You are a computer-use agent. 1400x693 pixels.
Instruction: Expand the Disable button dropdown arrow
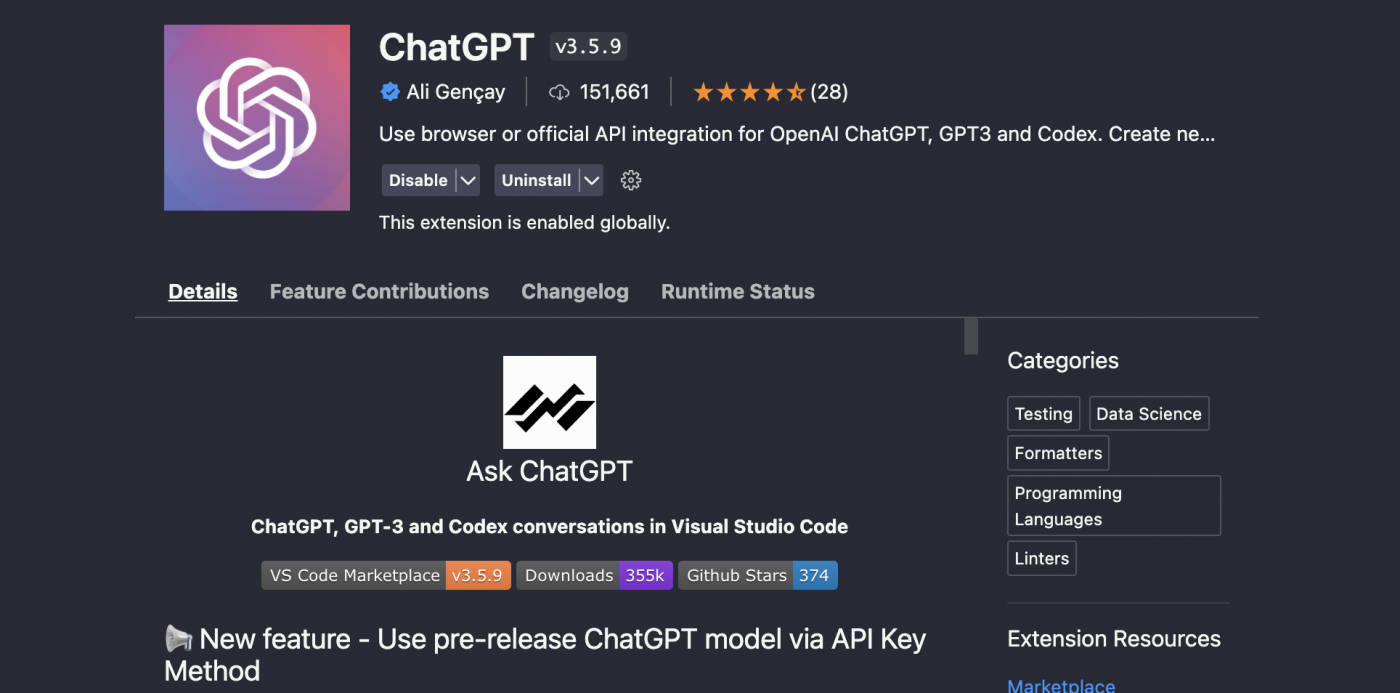468,180
